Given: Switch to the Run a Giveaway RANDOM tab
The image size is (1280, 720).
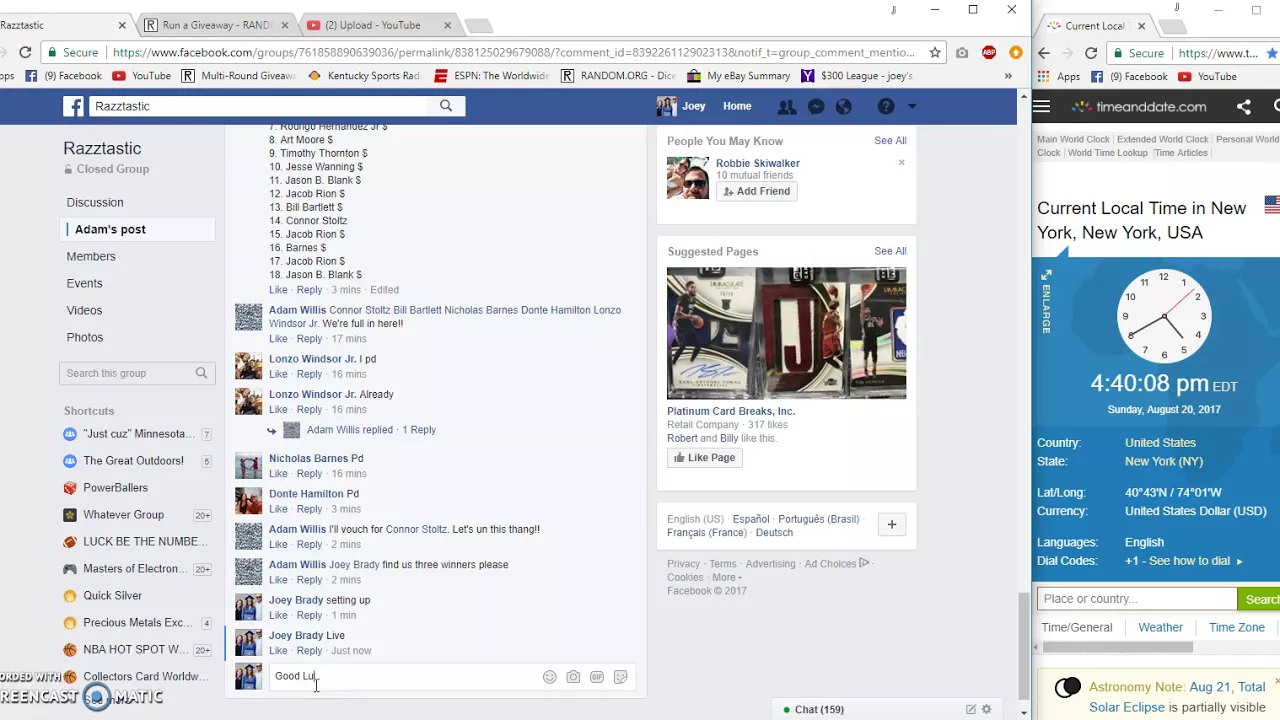Looking at the screenshot, I should (x=215, y=25).
